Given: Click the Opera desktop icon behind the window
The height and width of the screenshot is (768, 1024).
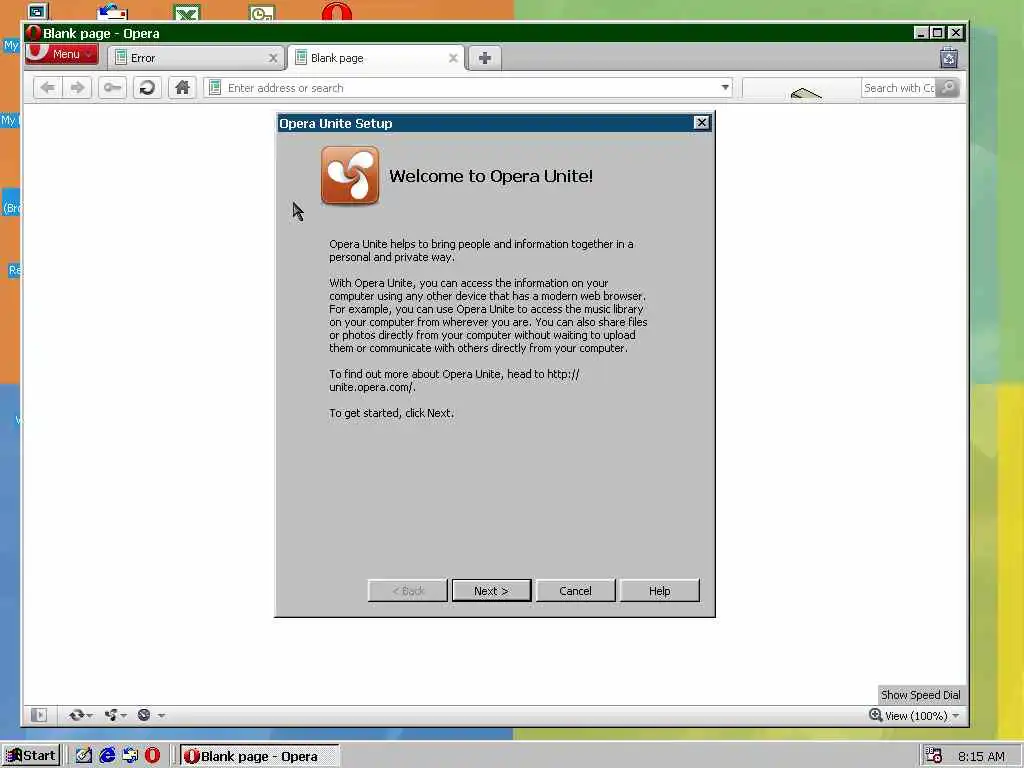Looking at the screenshot, I should (x=337, y=11).
